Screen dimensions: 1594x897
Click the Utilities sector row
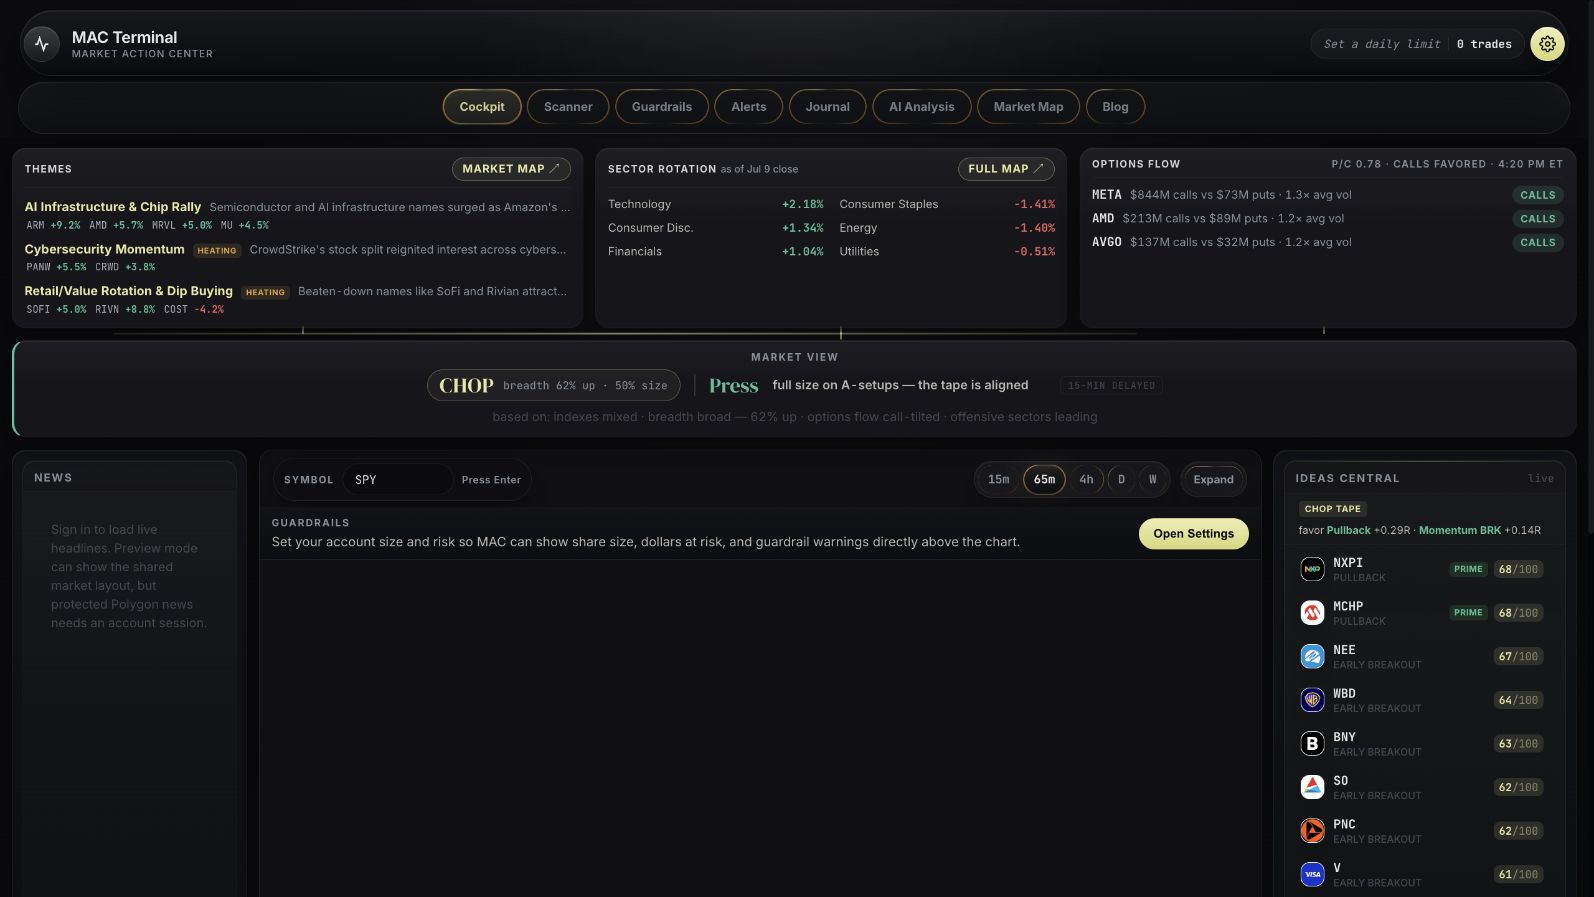pos(947,252)
